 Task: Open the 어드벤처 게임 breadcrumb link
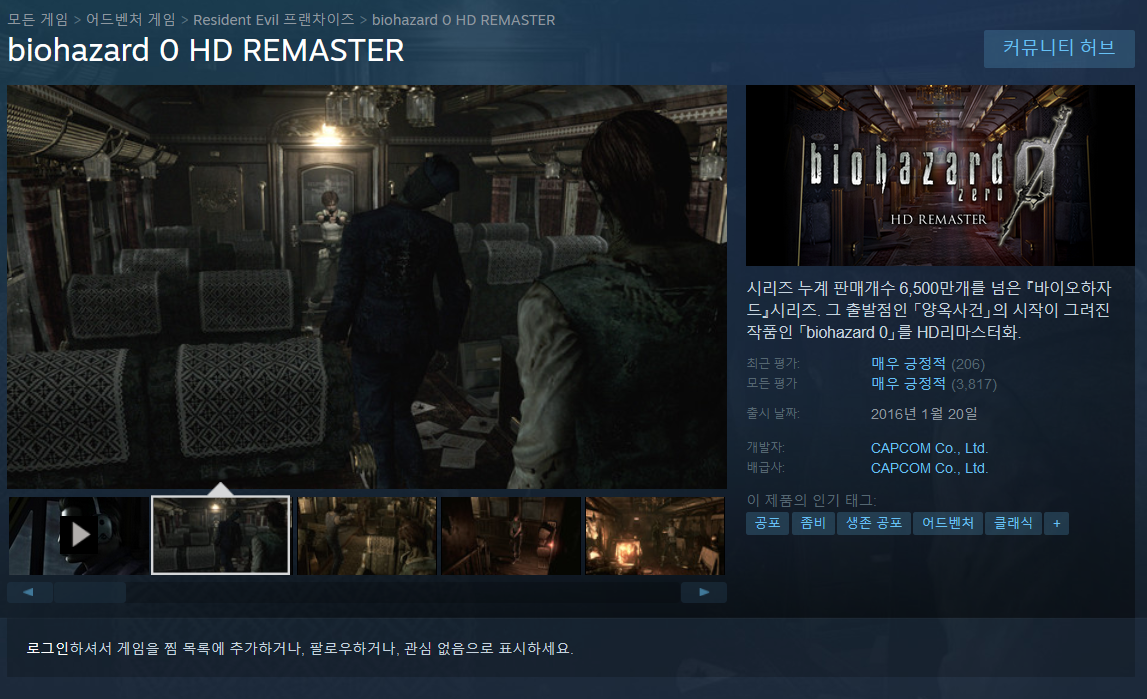(x=131, y=20)
